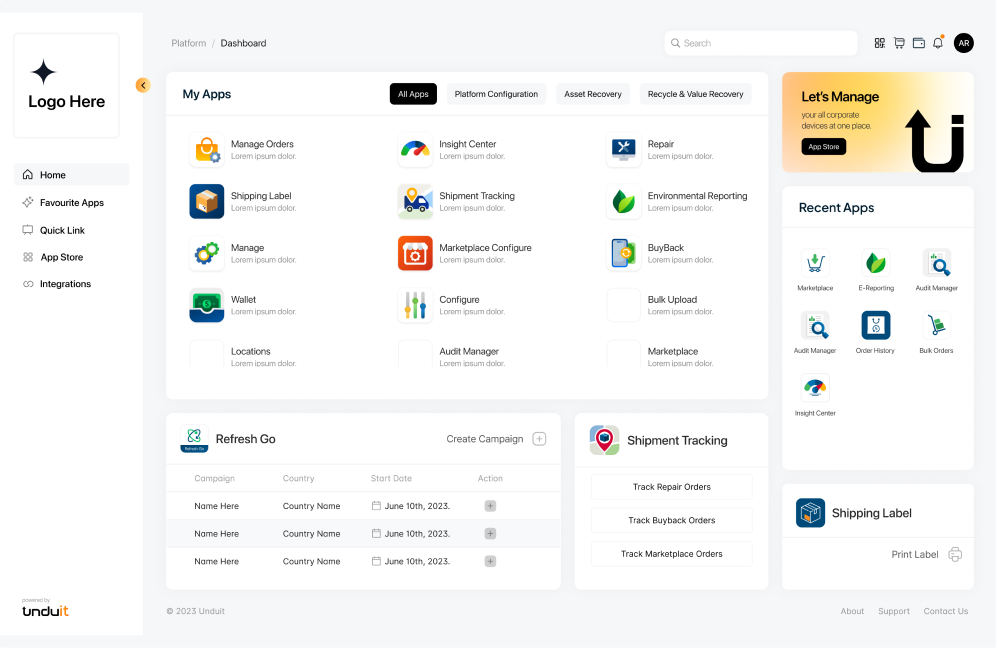Image resolution: width=997 pixels, height=648 pixels.
Task: Click the plus icon next to Create Campaign
Action: pyautogui.click(x=539, y=439)
